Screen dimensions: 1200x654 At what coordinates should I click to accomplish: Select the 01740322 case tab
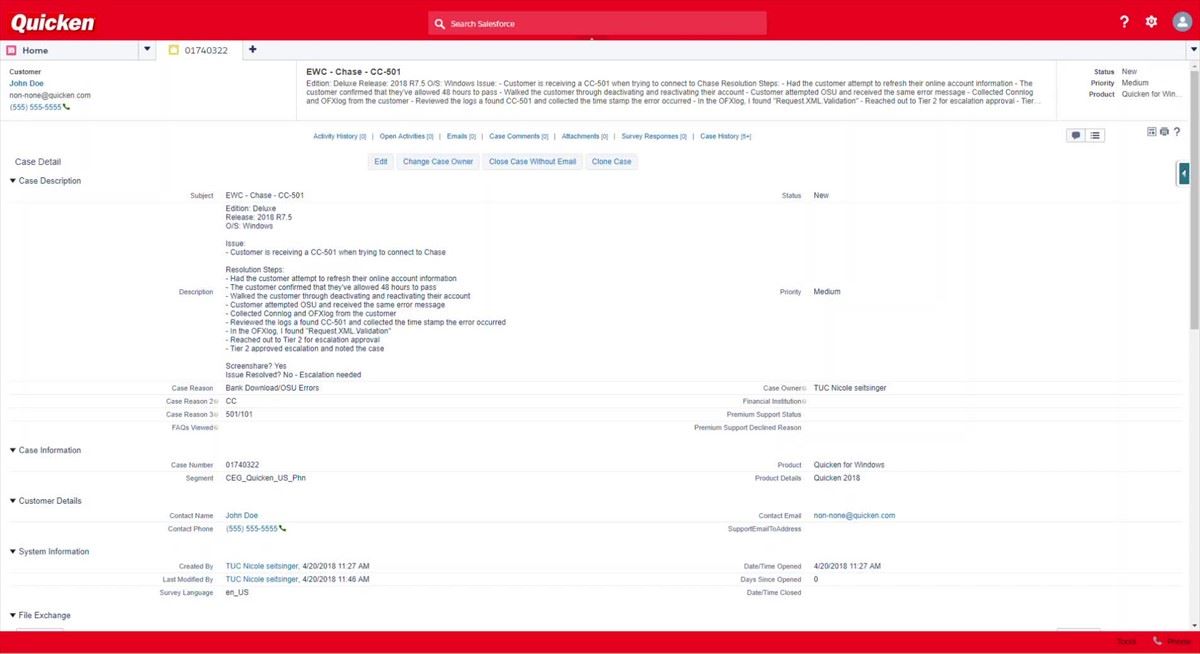tap(205, 50)
